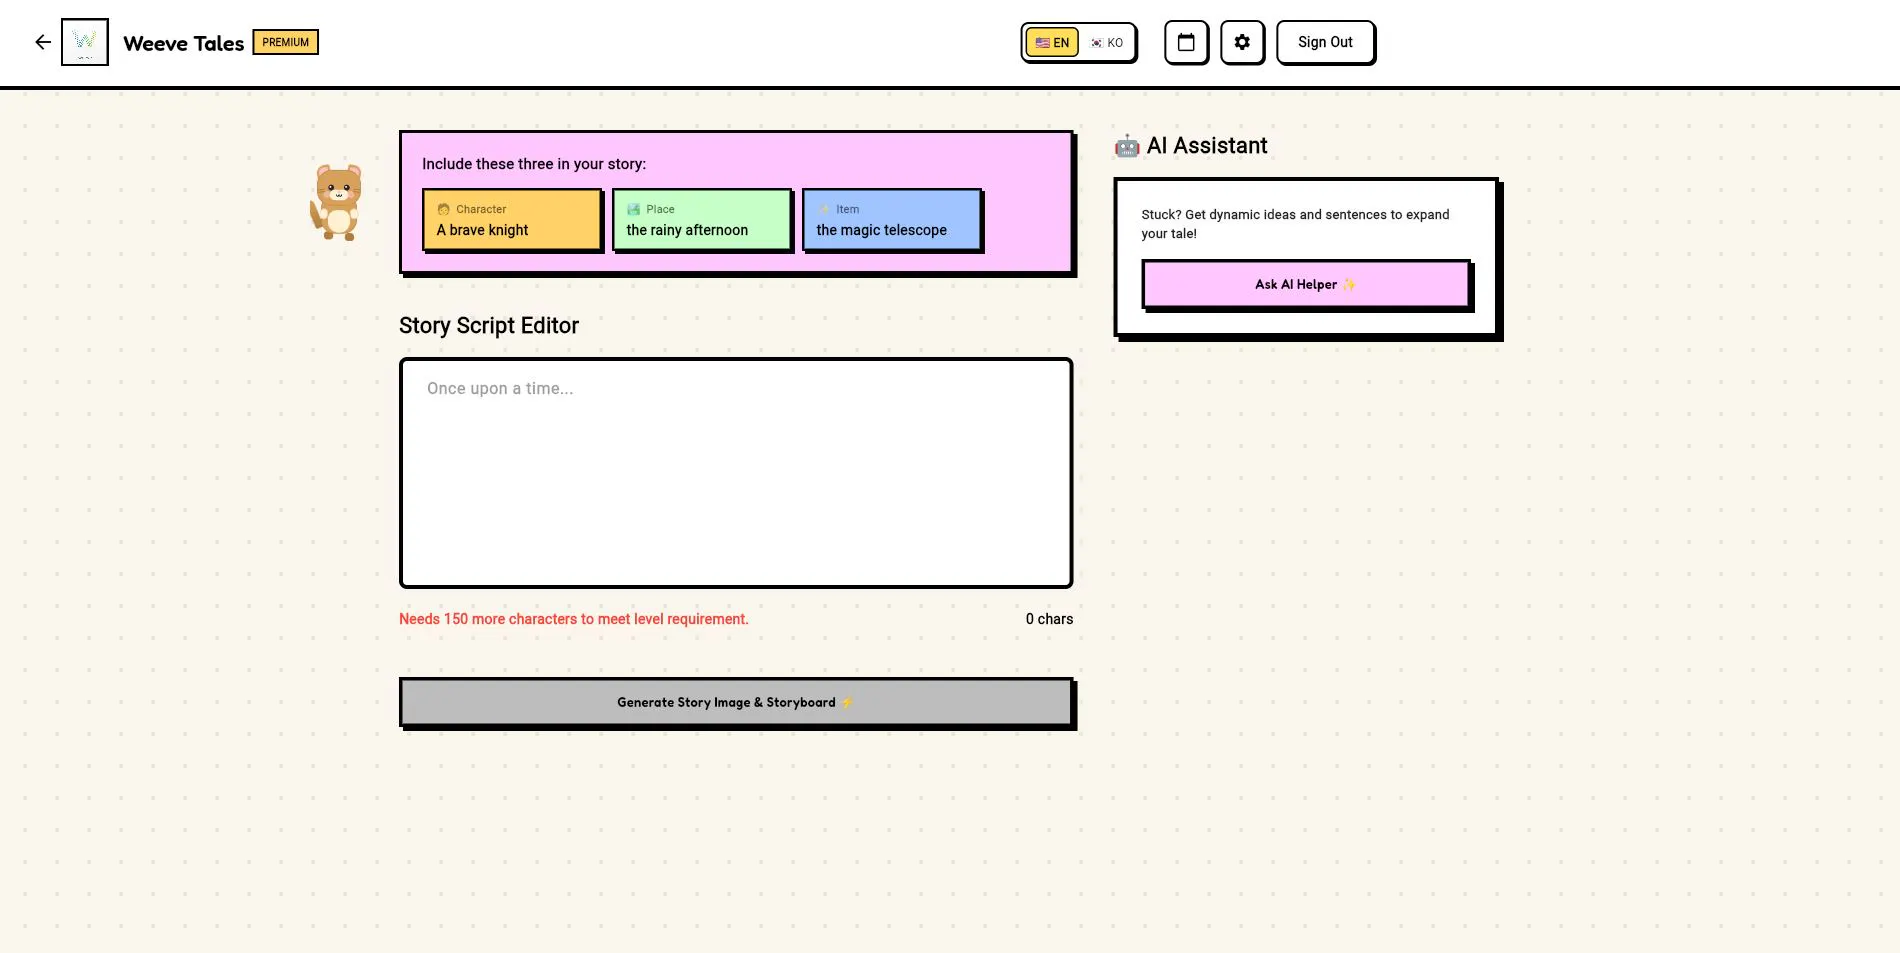This screenshot has width=1900, height=953.
Task: Click 'Include these three in your story:' text
Action: tap(534, 164)
